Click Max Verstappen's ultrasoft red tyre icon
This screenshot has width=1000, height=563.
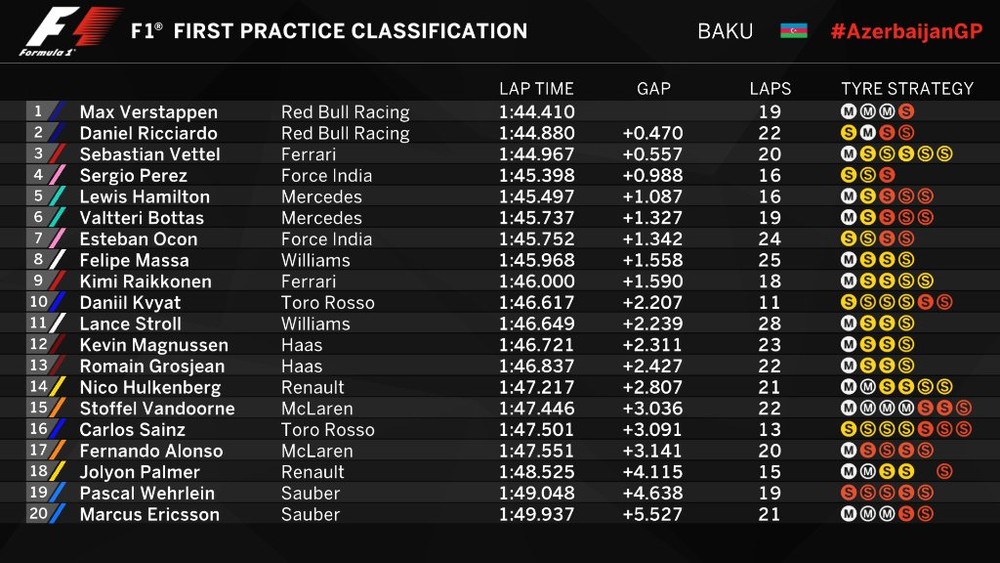(x=906, y=112)
